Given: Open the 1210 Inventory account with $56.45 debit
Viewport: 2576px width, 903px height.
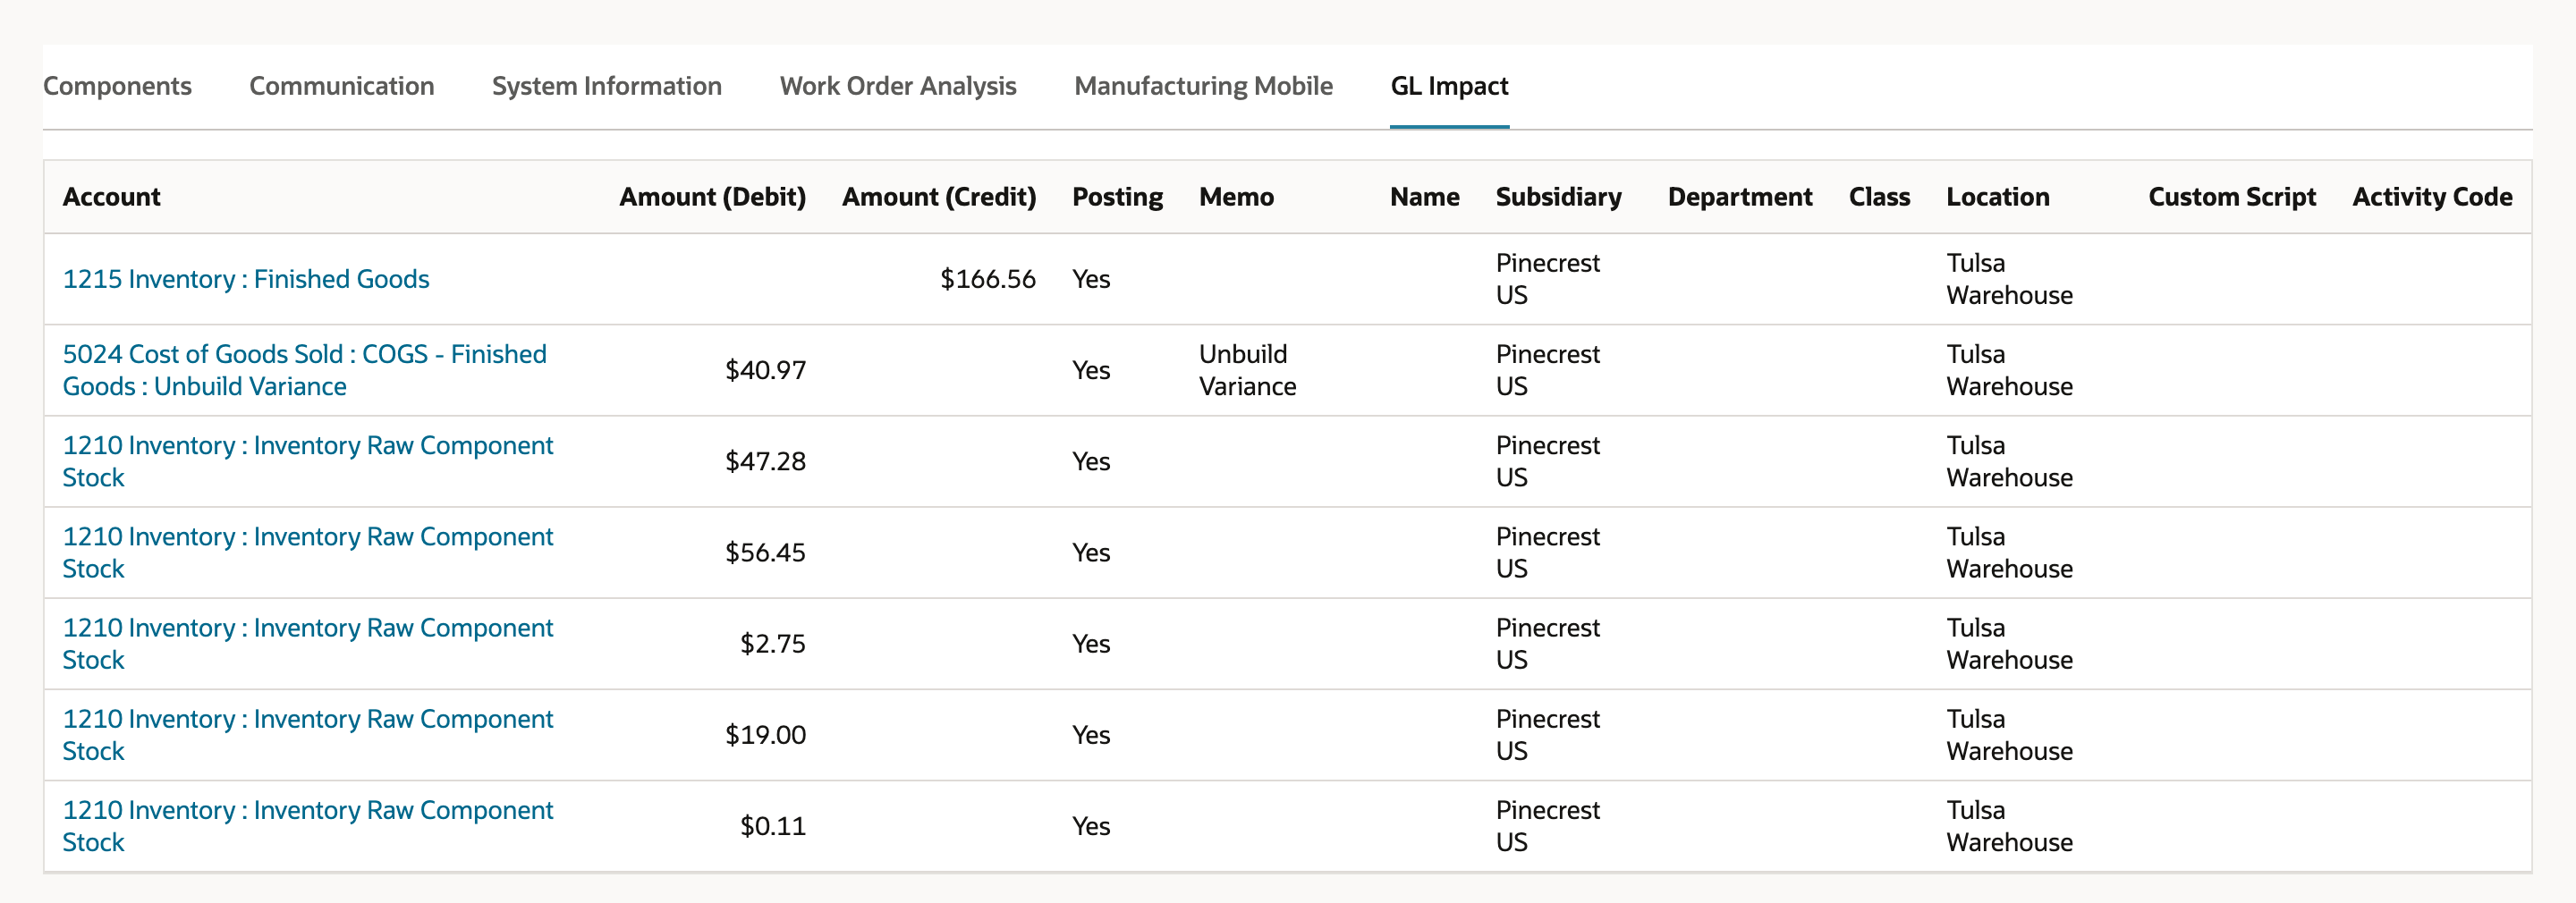Looking at the screenshot, I should pos(308,552).
